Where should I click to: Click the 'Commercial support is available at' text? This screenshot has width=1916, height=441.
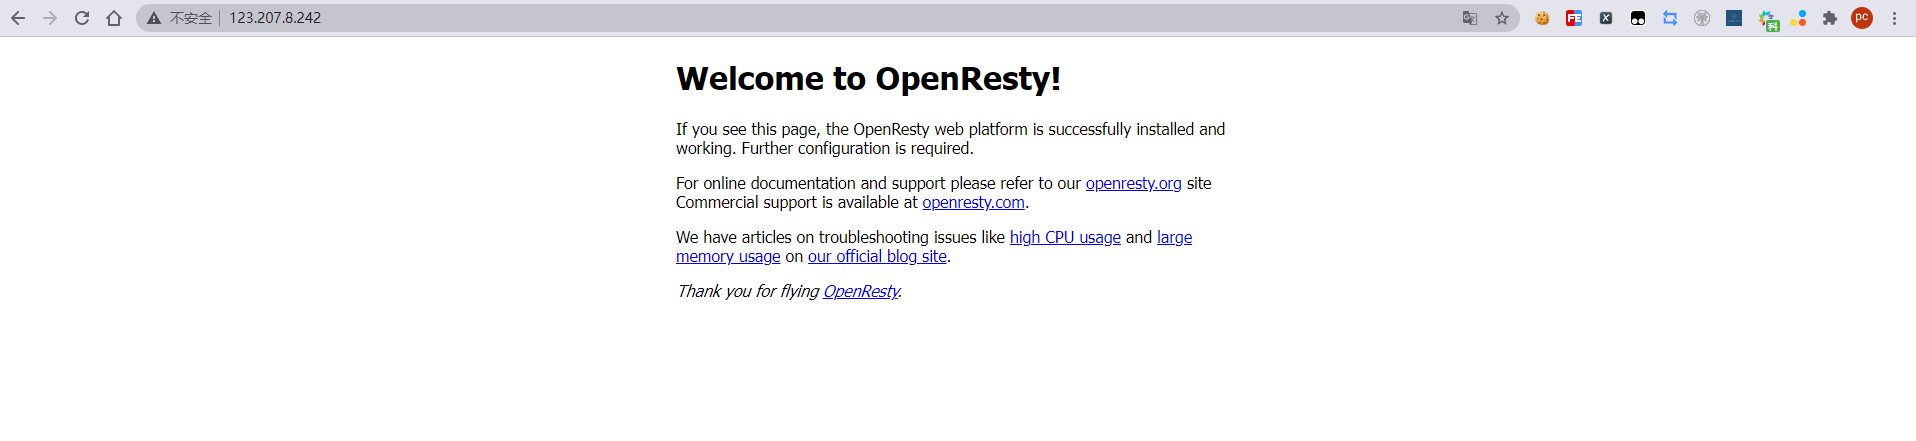coord(796,202)
